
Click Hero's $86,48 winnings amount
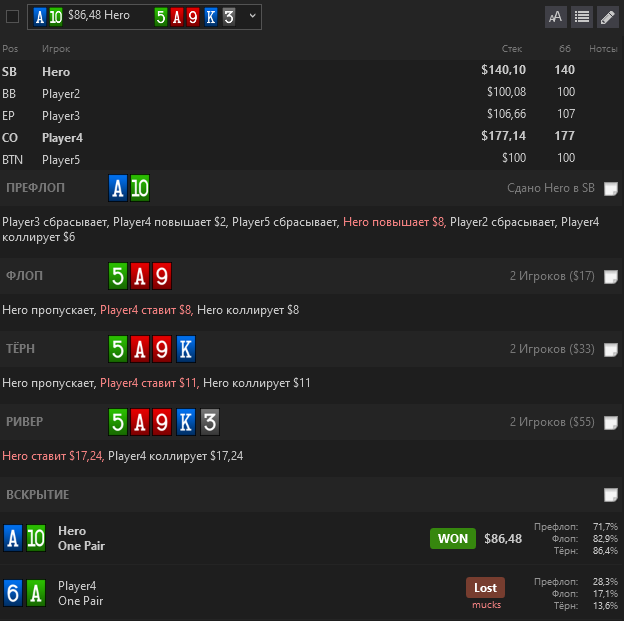pos(503,539)
